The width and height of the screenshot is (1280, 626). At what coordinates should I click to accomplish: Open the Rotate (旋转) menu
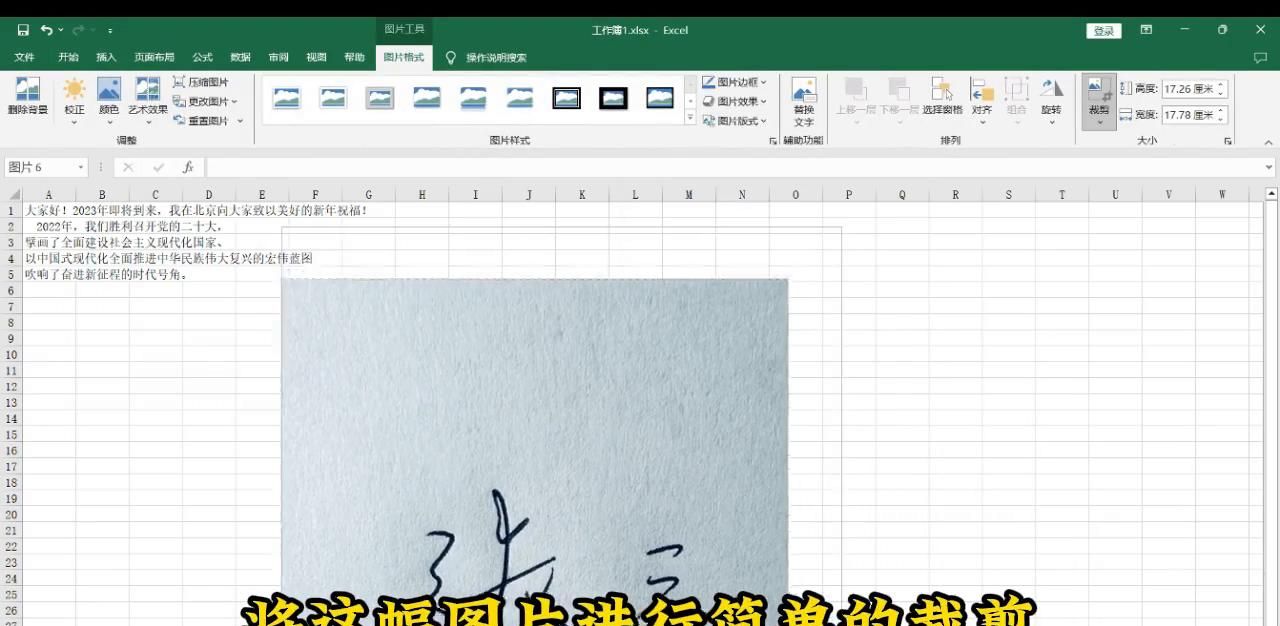tap(1051, 101)
